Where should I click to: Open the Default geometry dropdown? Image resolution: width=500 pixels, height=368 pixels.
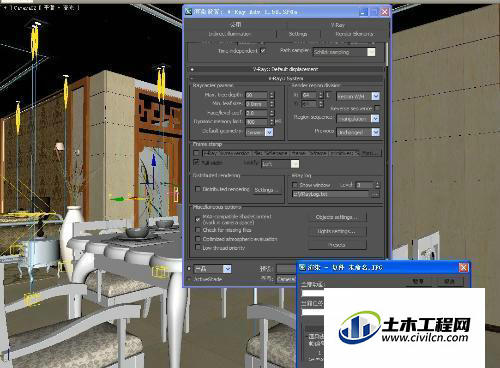coord(269,132)
